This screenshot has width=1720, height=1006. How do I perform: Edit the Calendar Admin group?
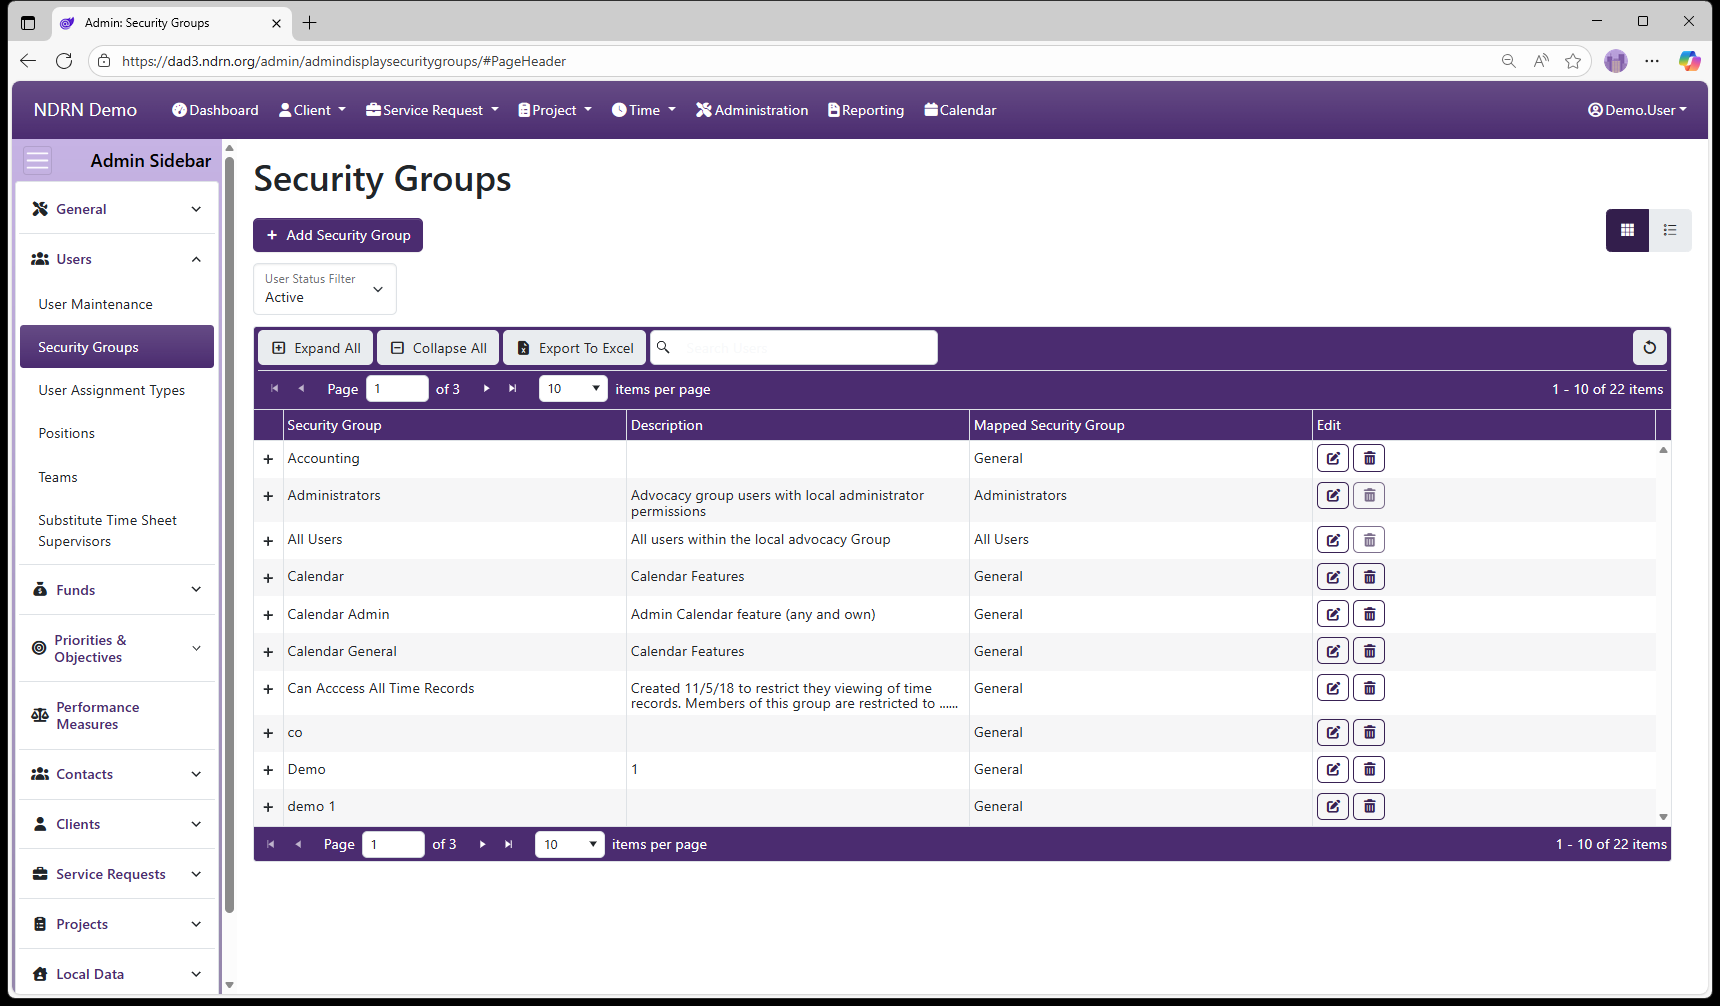point(1333,614)
